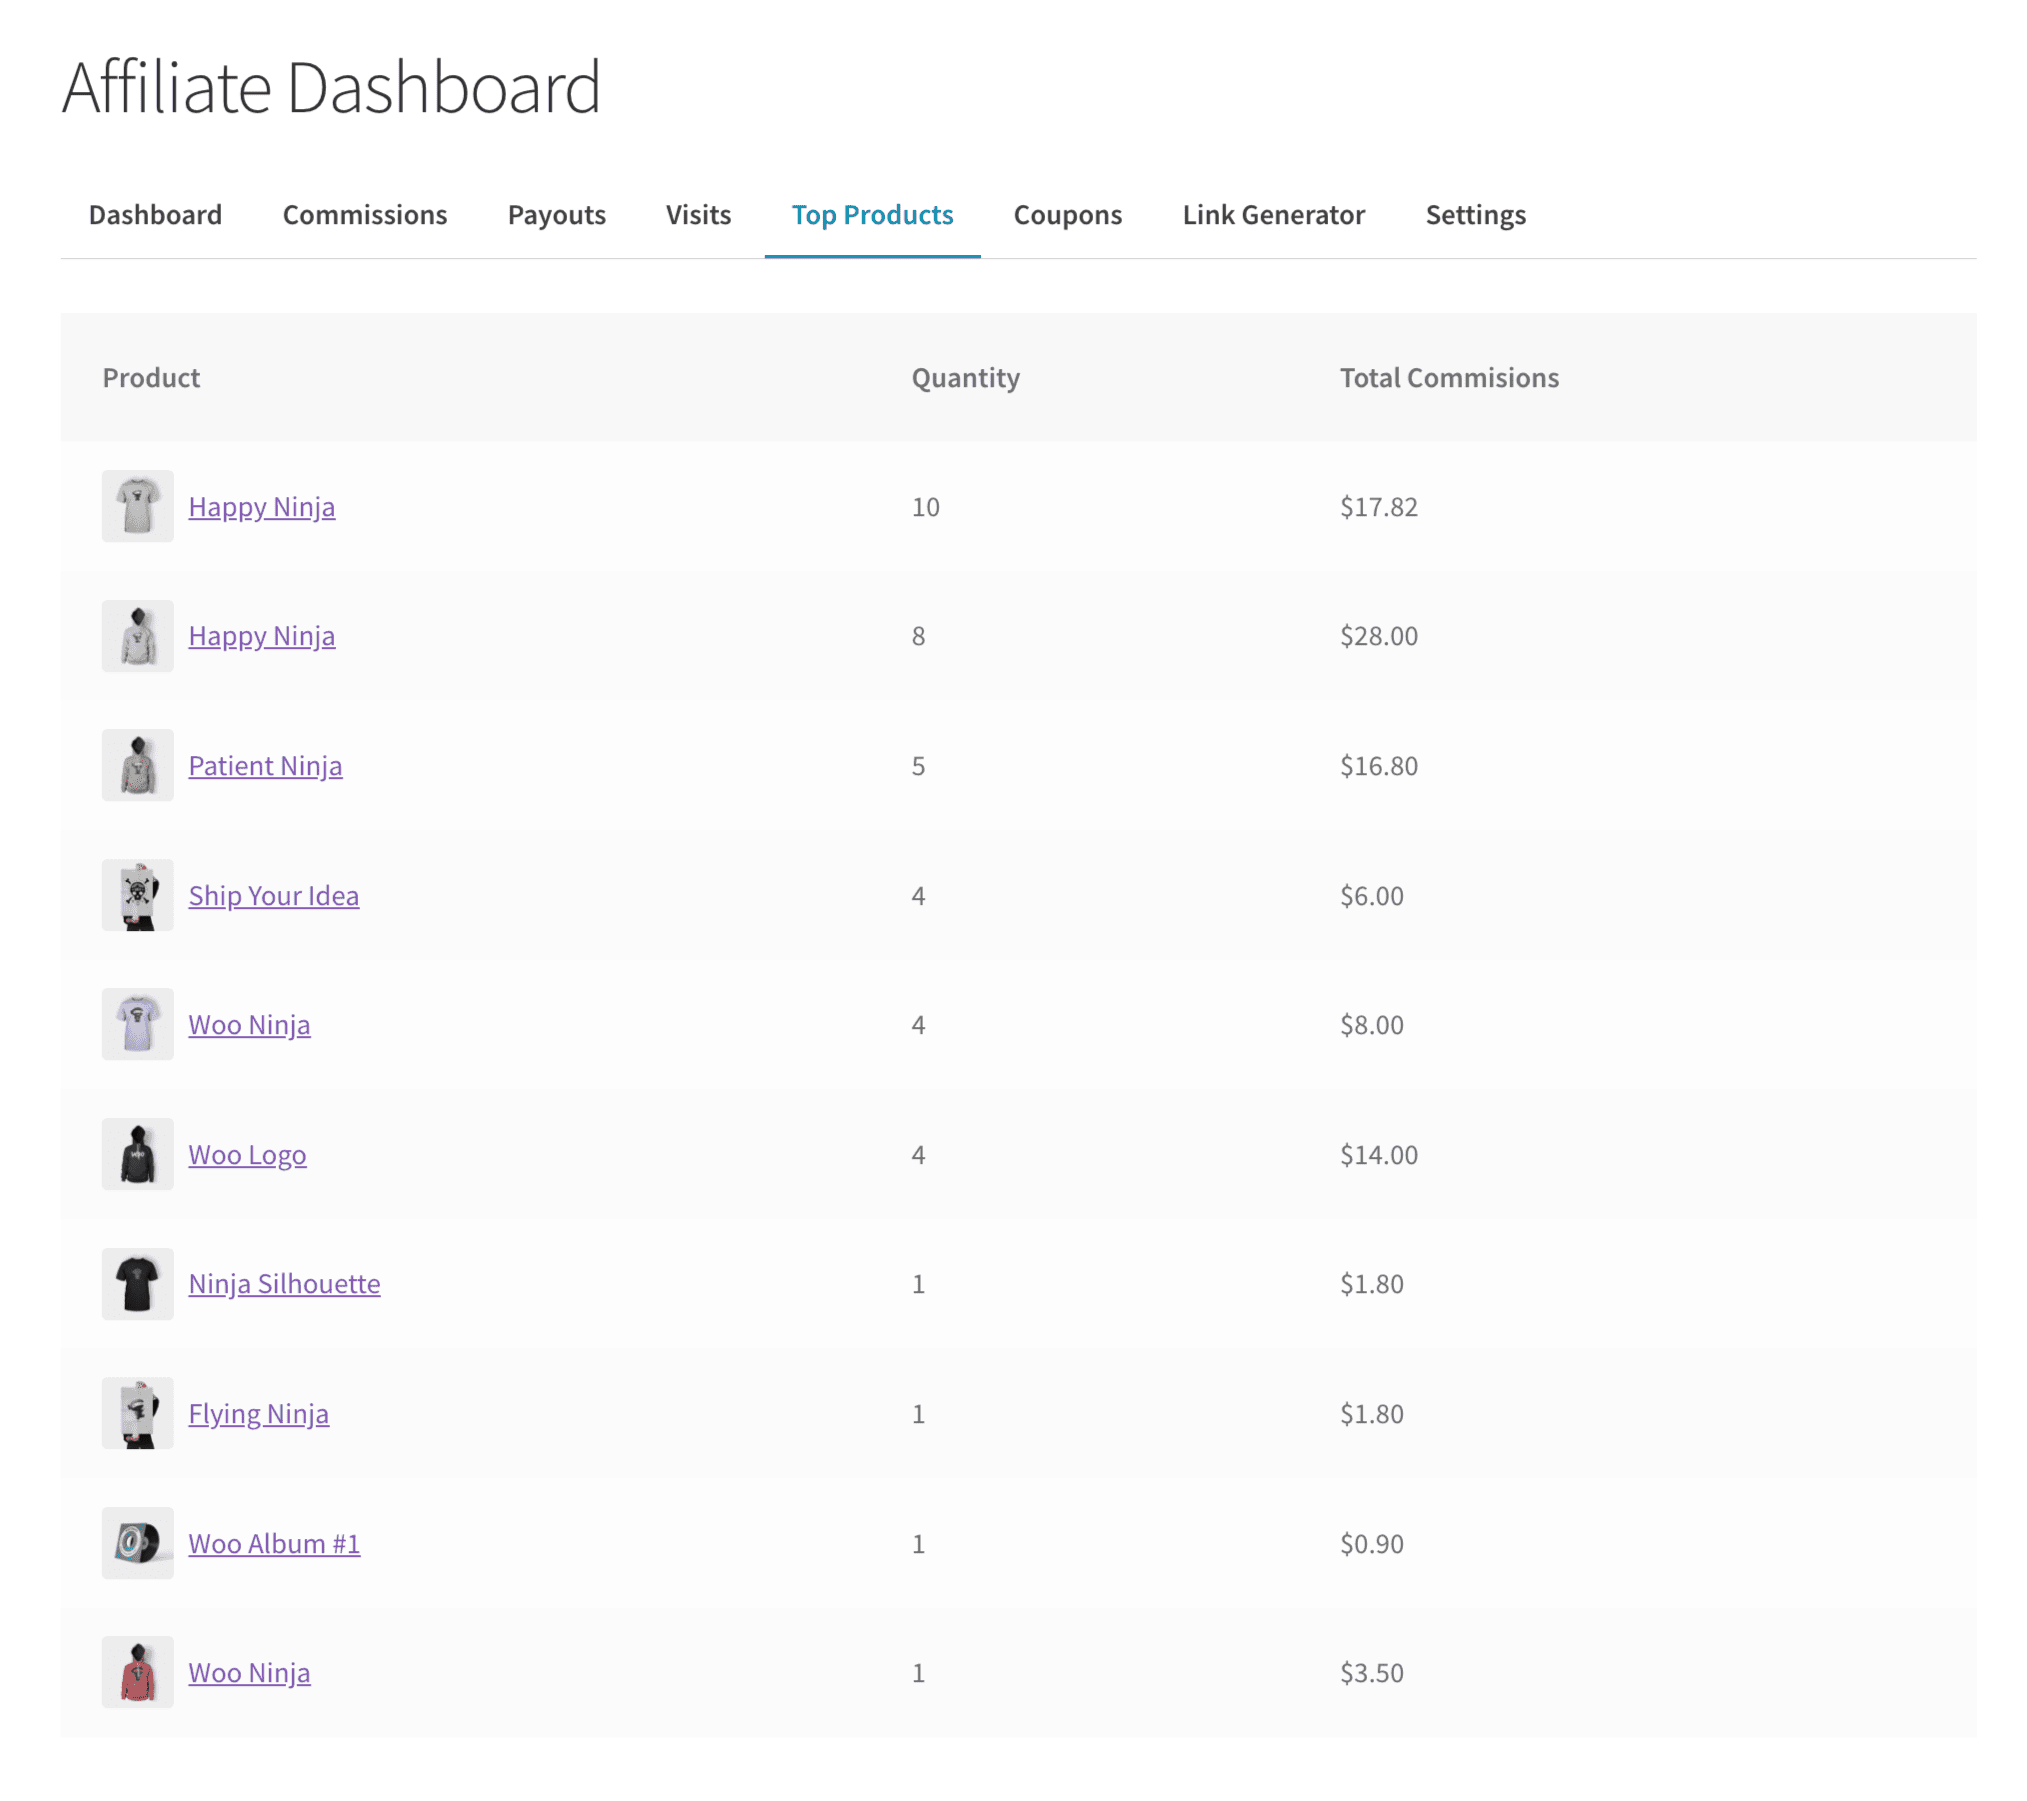
Task: Open the Flying Ninja product link
Action: (x=258, y=1414)
